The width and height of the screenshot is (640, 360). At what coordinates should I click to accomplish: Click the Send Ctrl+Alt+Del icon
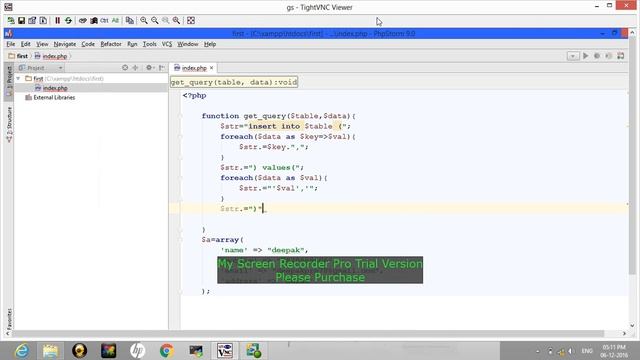click(x=83, y=20)
